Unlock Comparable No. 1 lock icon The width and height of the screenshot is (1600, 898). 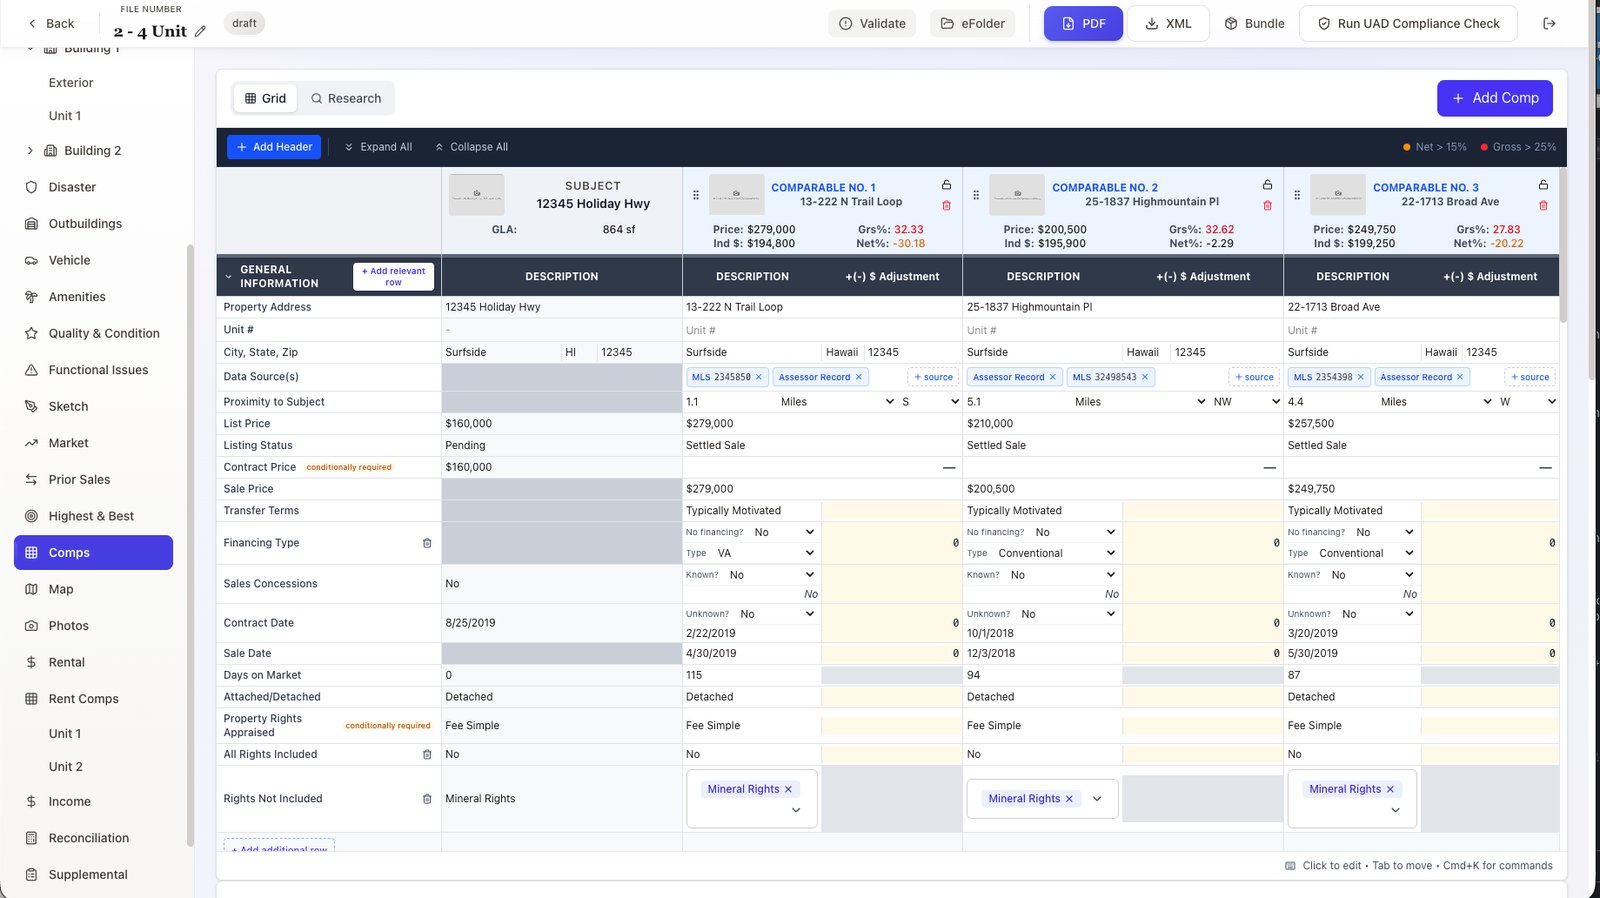click(946, 185)
